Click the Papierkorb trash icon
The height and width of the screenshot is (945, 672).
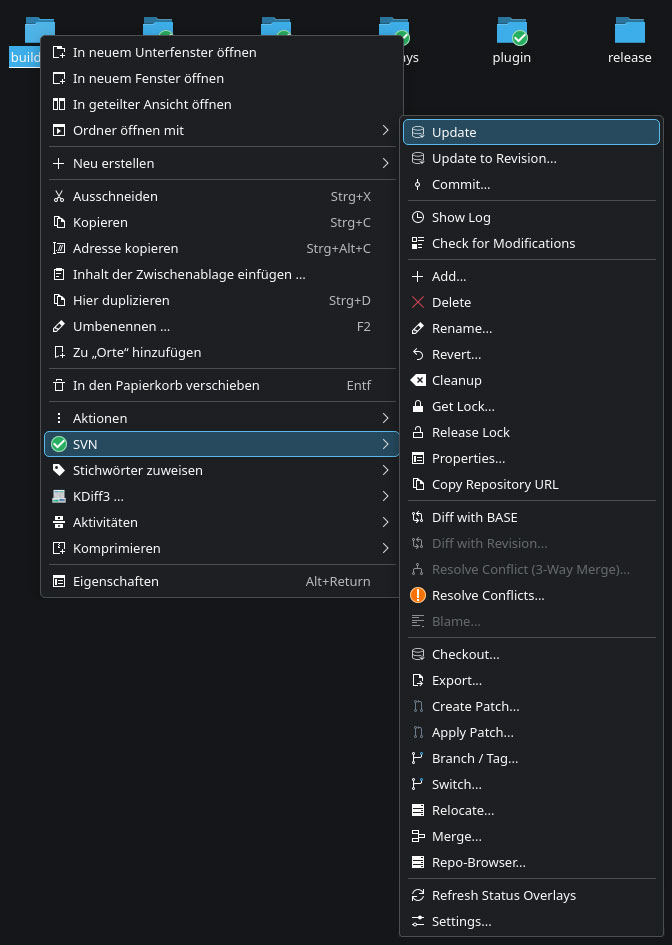(58, 385)
